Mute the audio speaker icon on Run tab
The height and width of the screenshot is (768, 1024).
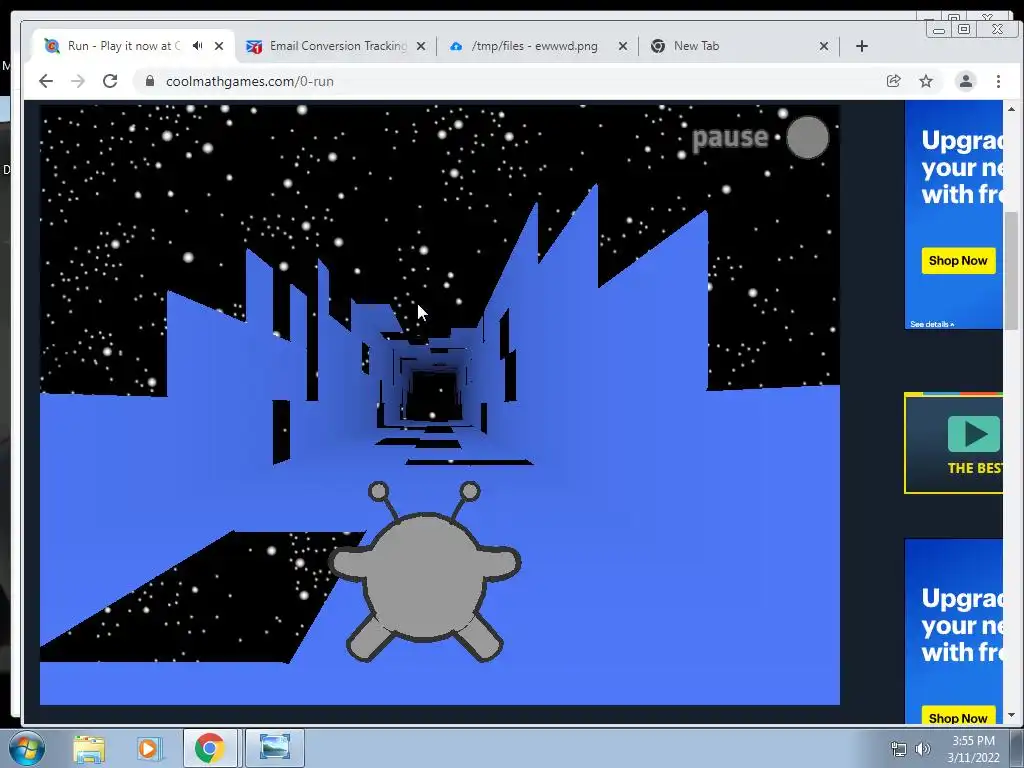(197, 46)
